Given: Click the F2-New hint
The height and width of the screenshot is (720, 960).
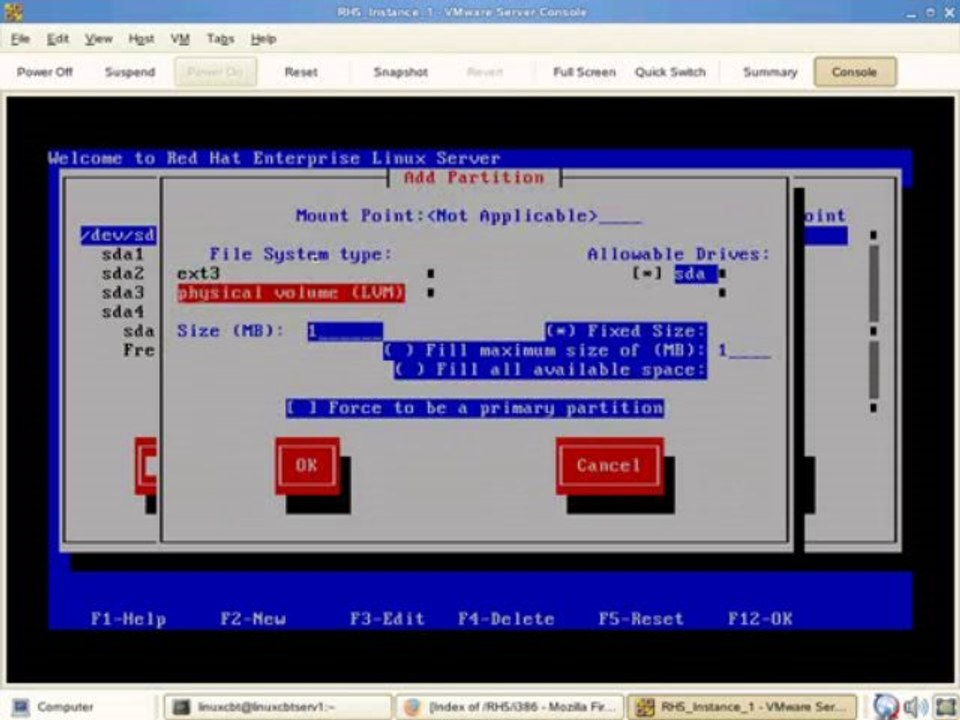Looking at the screenshot, I should point(253,619).
